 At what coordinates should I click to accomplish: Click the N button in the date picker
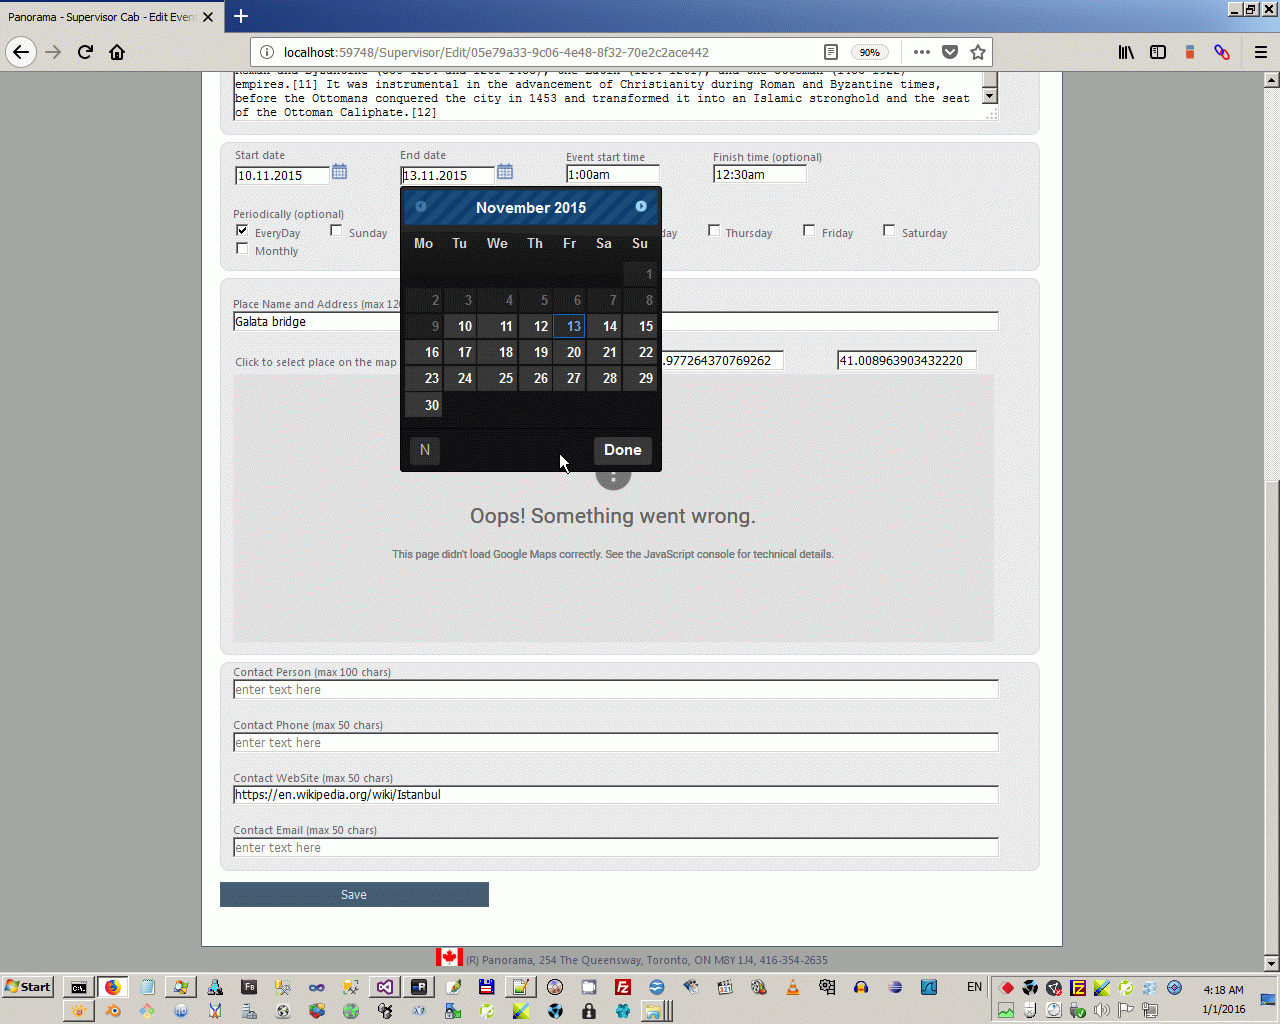tap(425, 450)
